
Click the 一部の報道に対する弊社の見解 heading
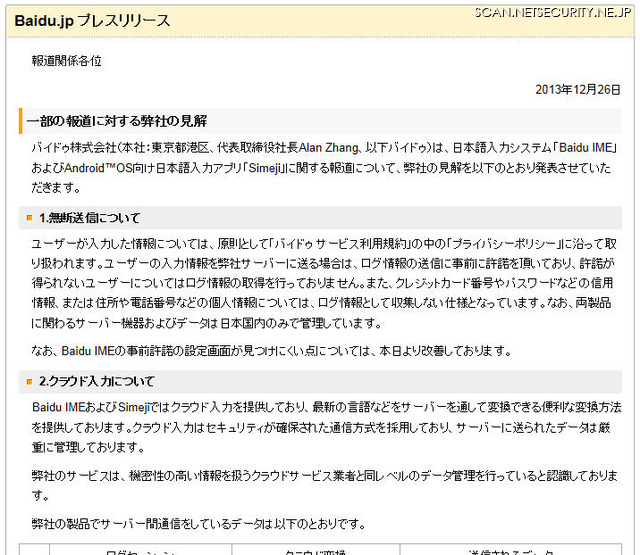coord(118,121)
